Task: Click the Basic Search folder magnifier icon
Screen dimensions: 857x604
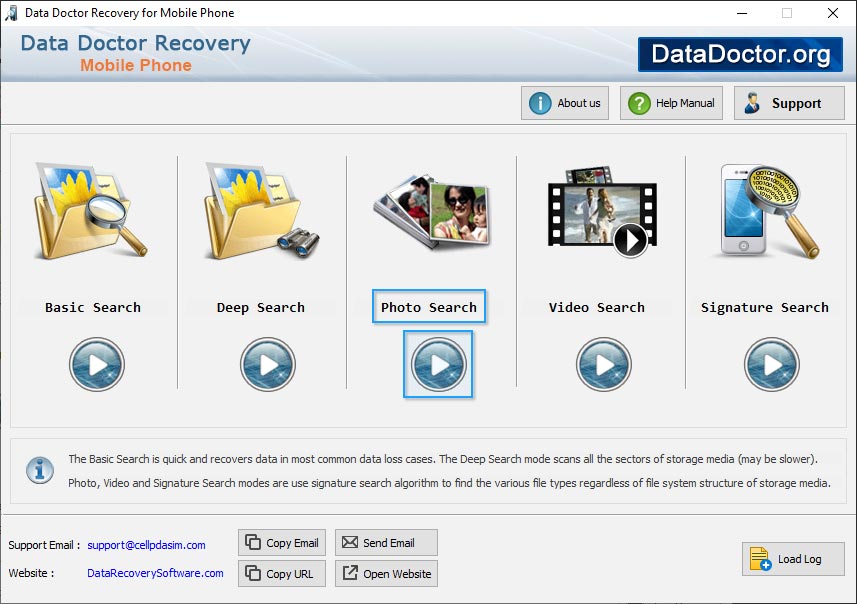Action: 91,211
